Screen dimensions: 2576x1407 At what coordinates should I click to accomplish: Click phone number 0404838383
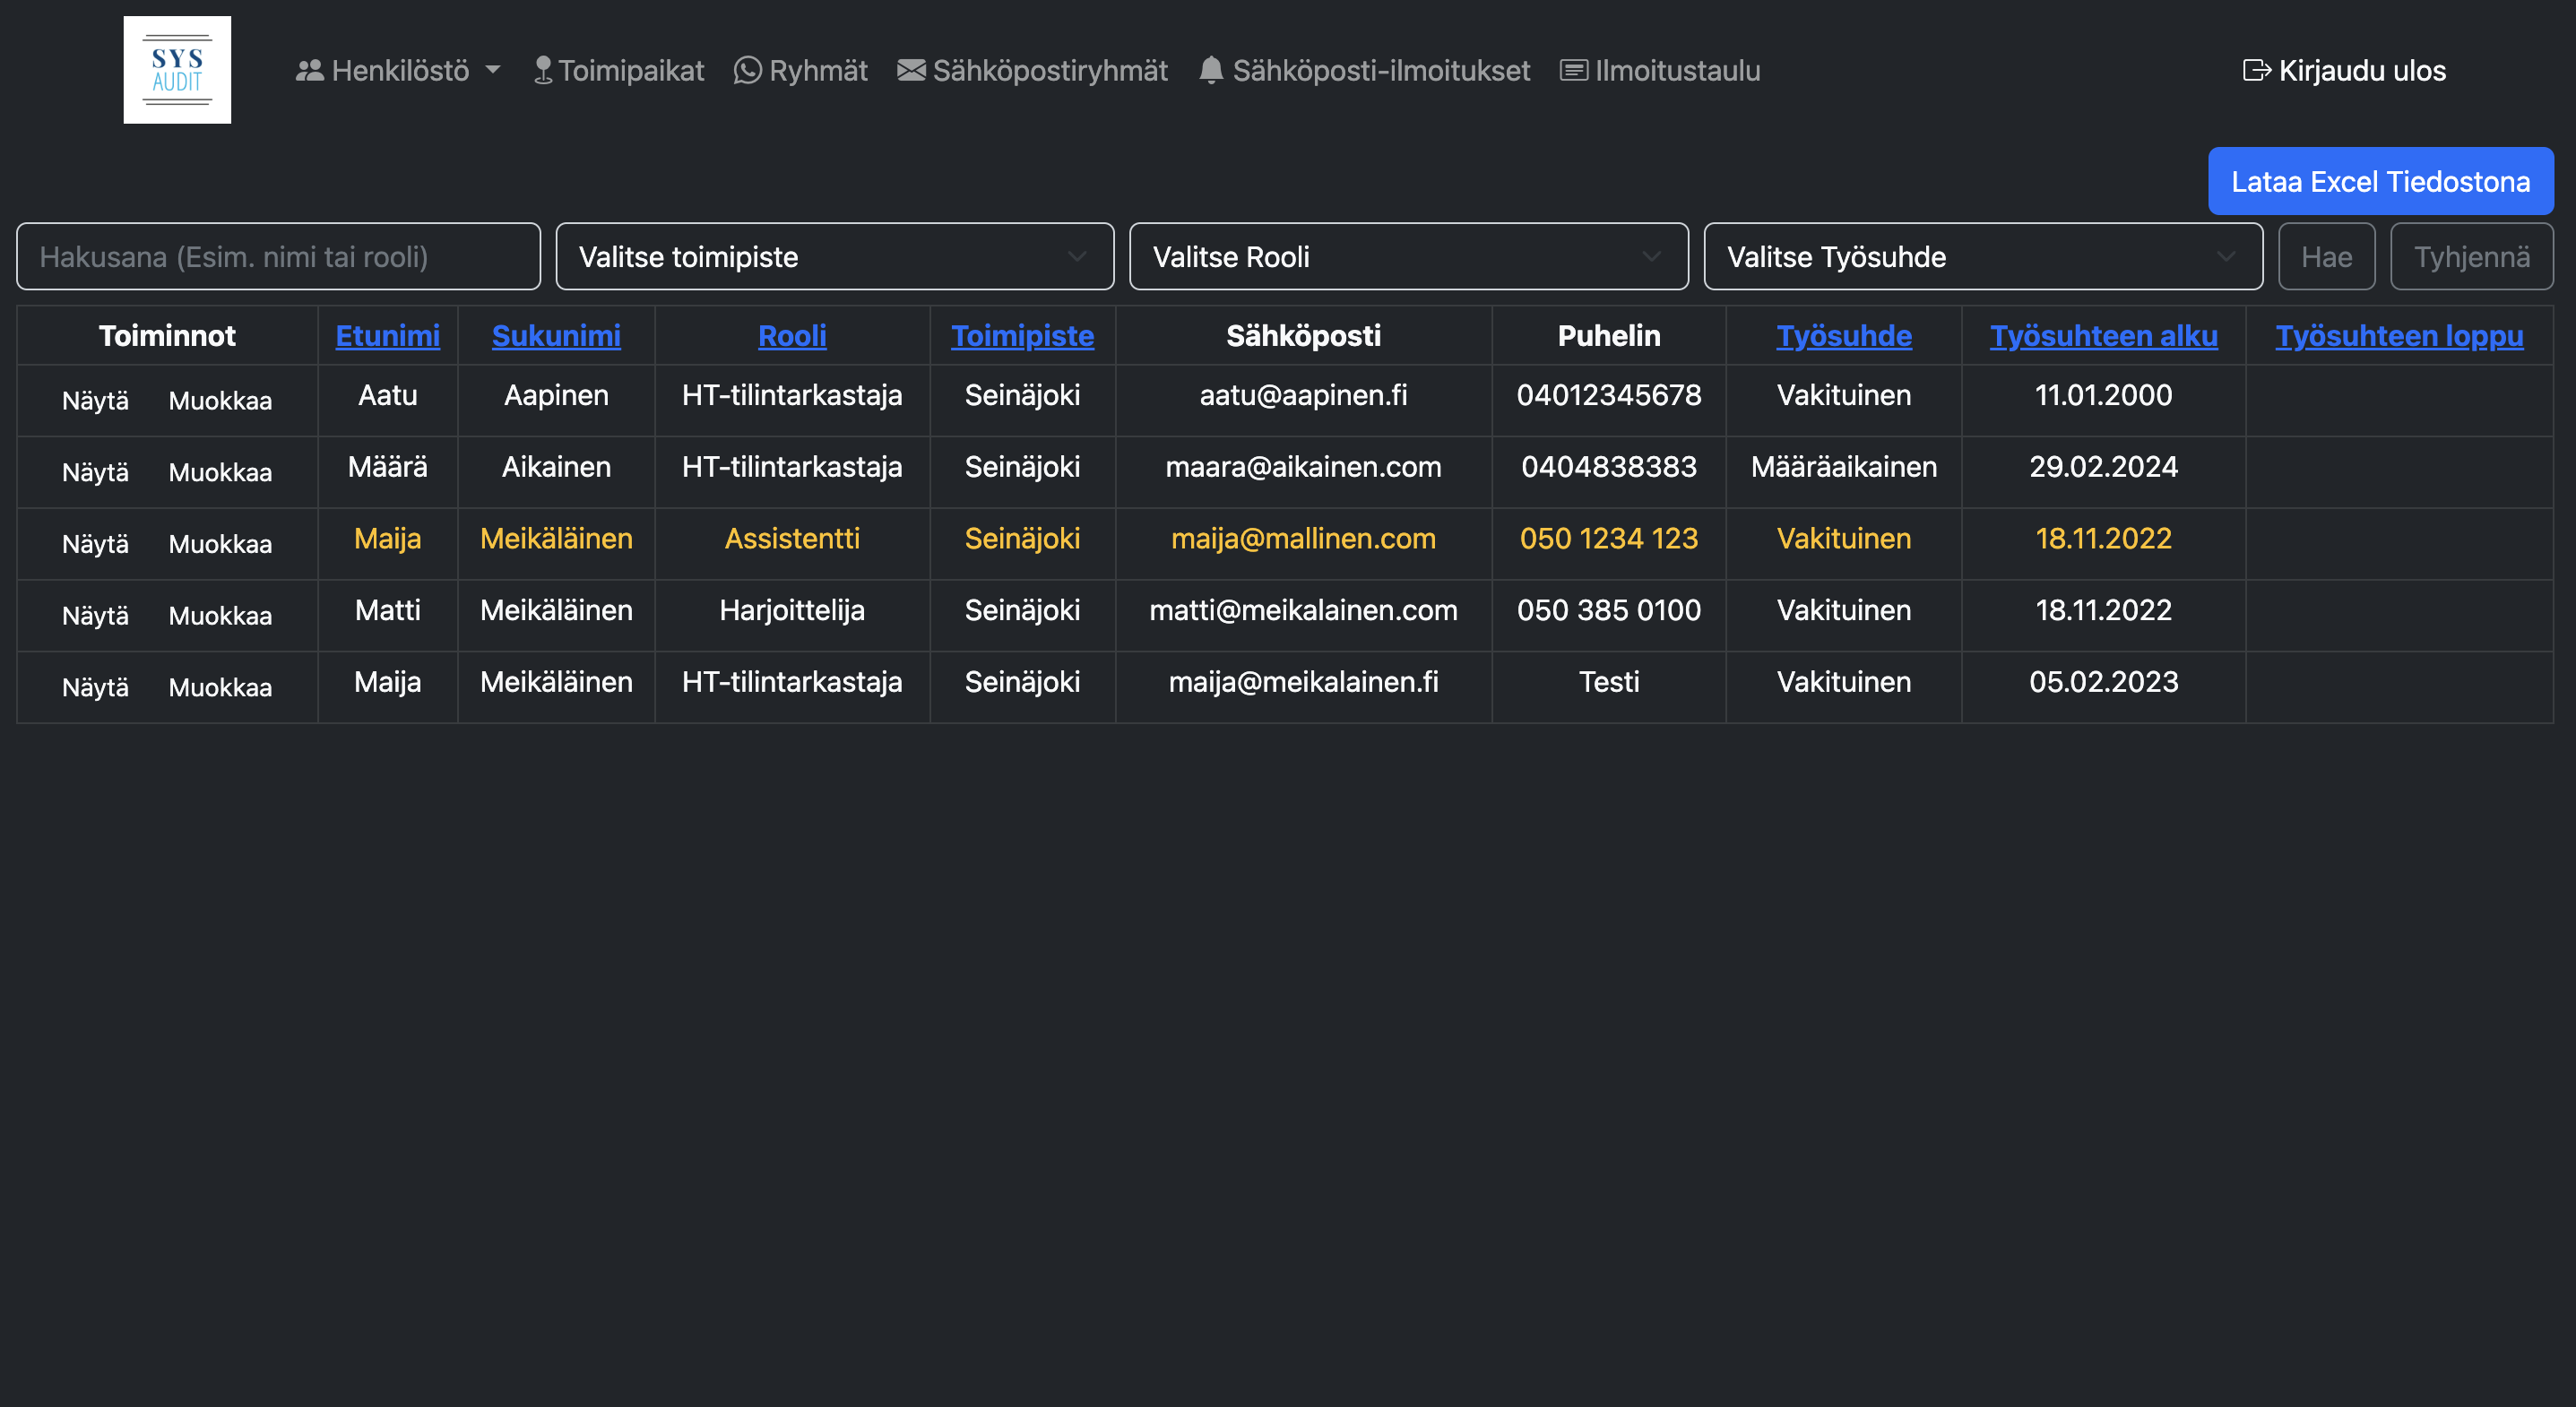[1608, 467]
